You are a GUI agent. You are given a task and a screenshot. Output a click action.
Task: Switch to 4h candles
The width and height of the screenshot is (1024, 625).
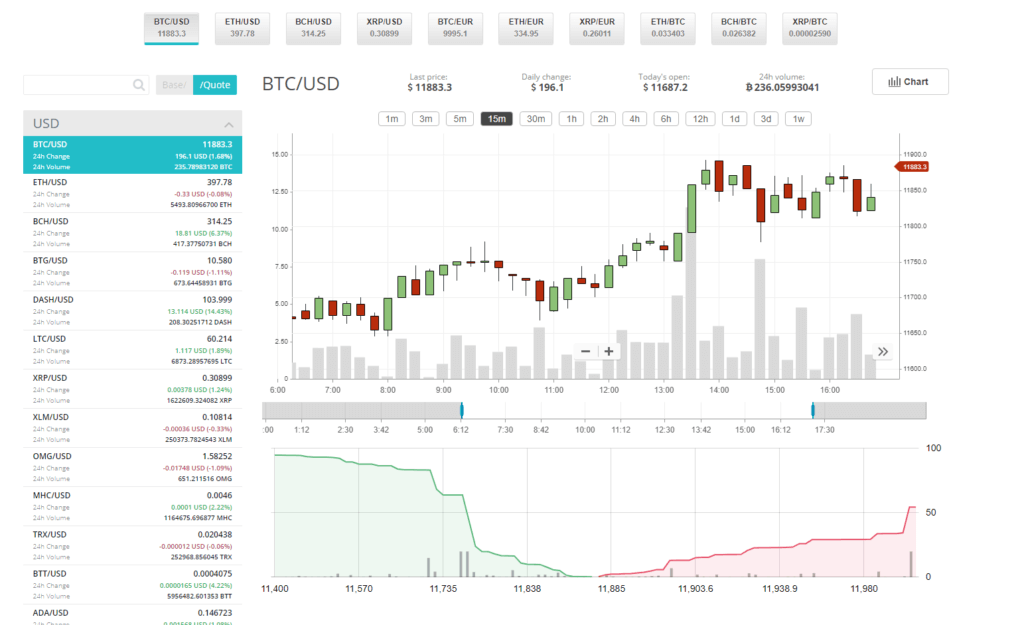coord(634,119)
